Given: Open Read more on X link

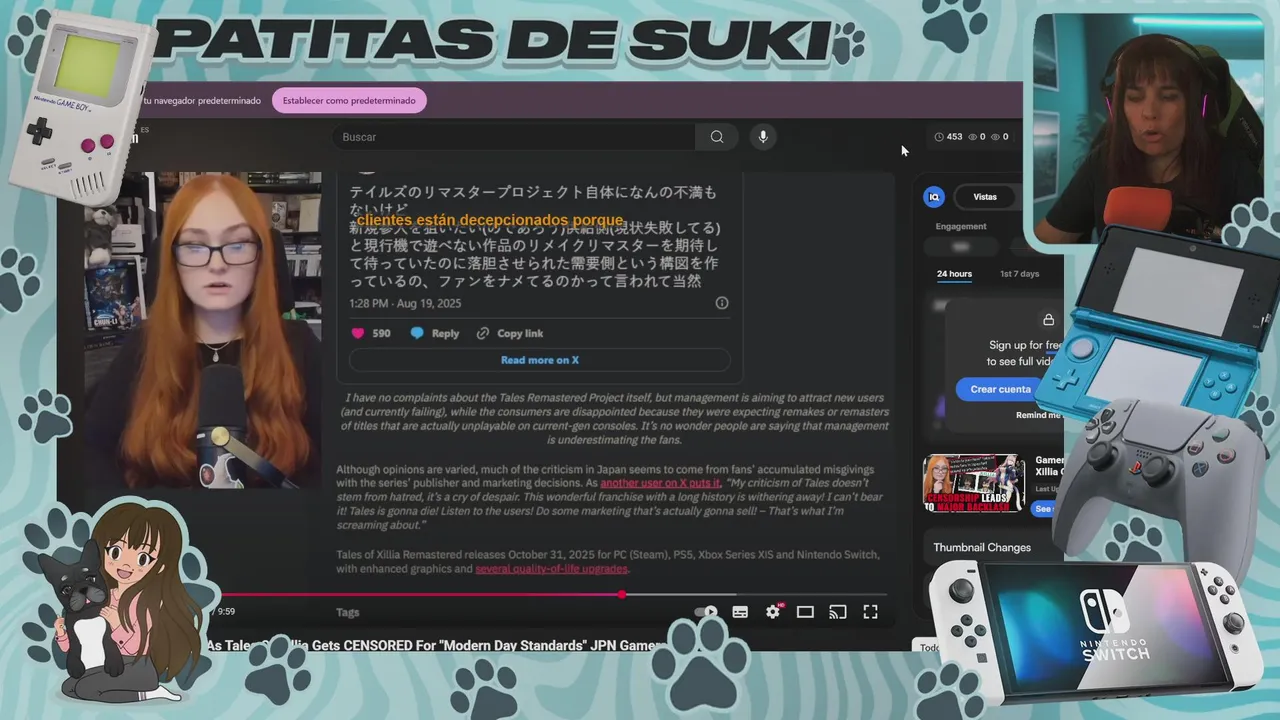Looking at the screenshot, I should (x=540, y=360).
